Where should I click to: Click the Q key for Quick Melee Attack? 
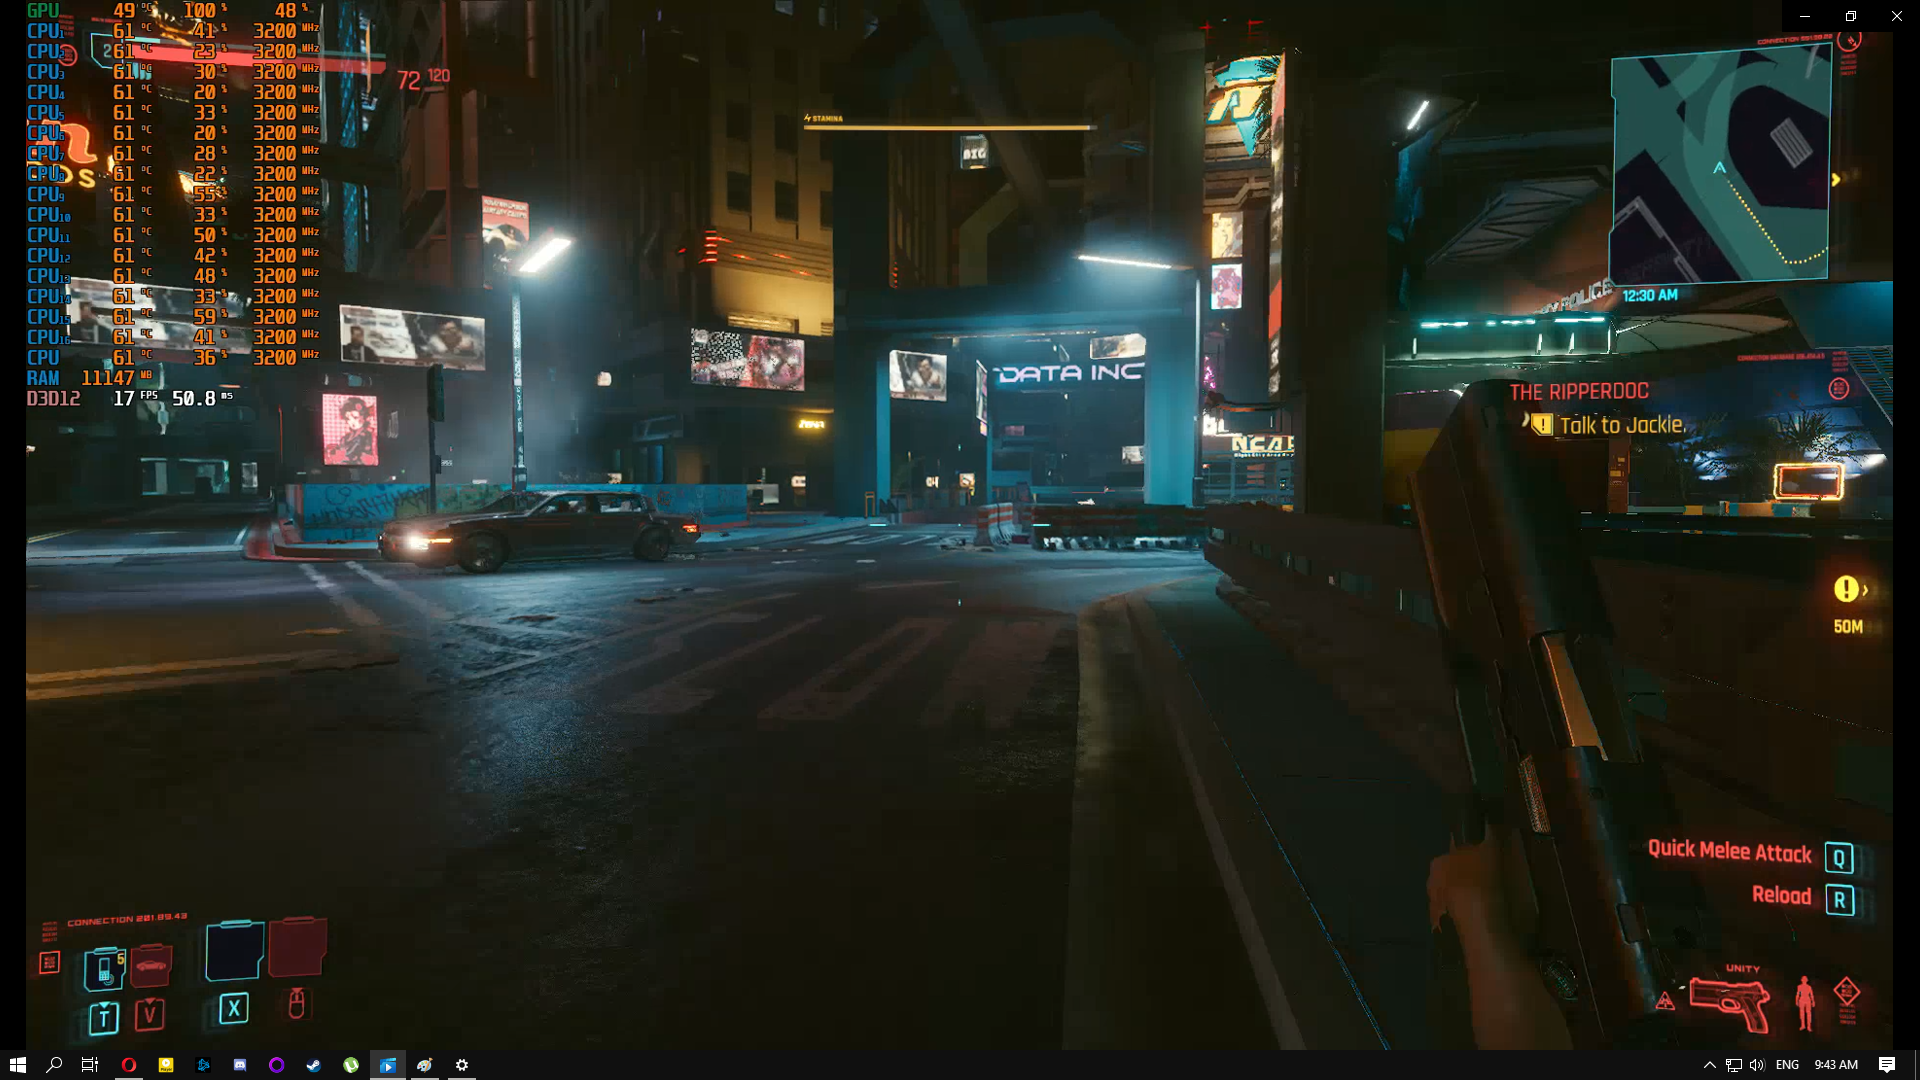pyautogui.click(x=1839, y=858)
